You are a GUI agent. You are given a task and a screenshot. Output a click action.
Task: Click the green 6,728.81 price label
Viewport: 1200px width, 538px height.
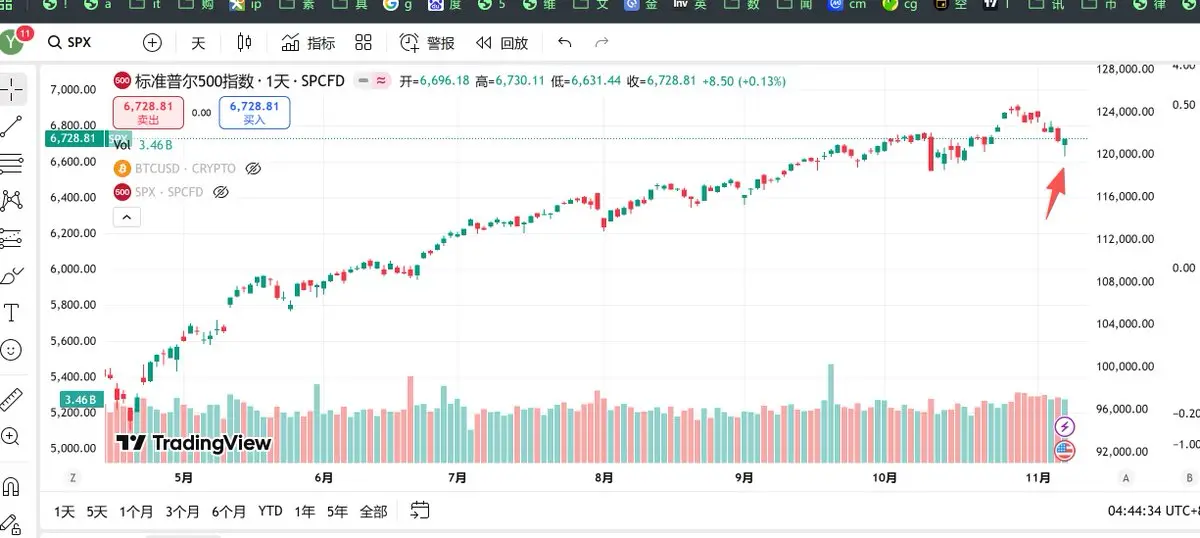75,138
